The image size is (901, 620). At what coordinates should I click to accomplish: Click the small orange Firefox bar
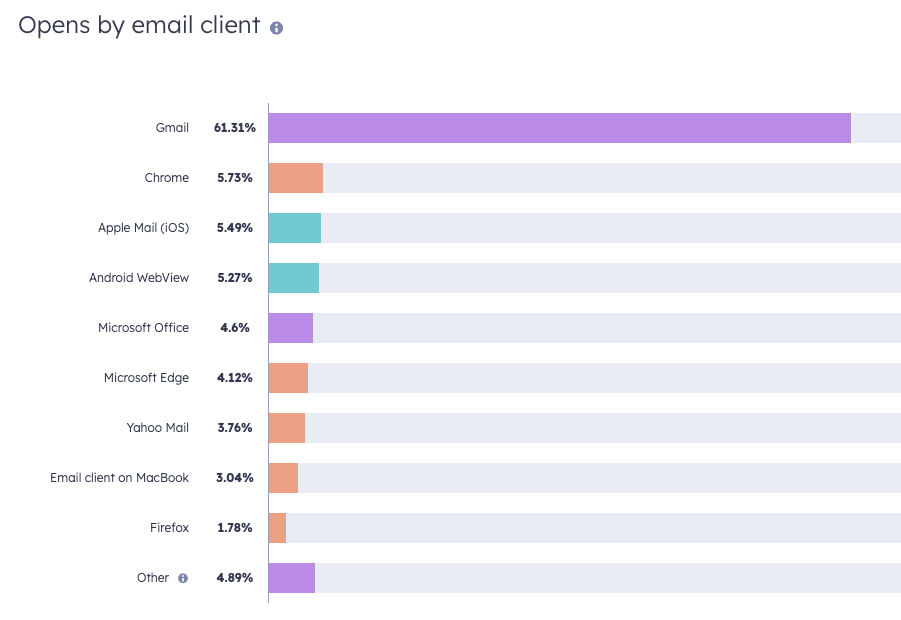tap(277, 528)
